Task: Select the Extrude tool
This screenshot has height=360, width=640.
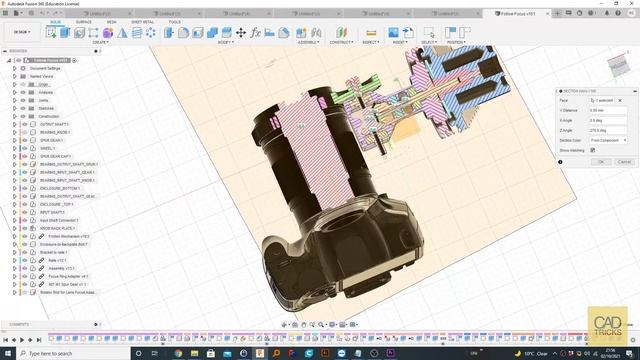Action: (x=65, y=32)
